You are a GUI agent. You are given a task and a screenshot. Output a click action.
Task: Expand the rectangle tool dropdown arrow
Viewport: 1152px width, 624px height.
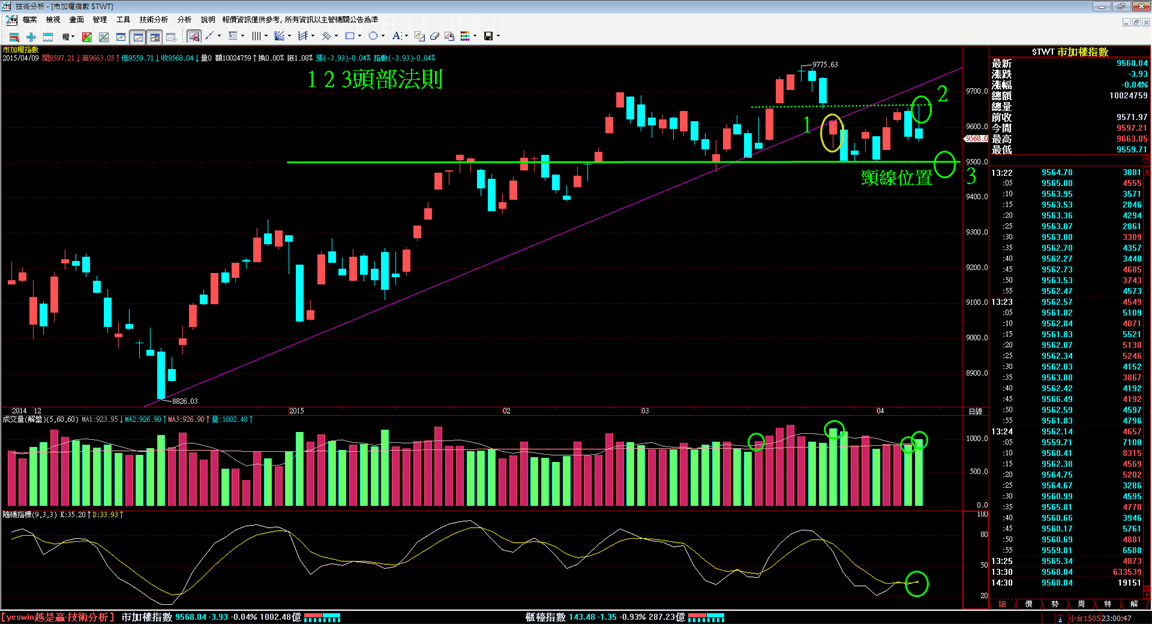click(x=360, y=36)
